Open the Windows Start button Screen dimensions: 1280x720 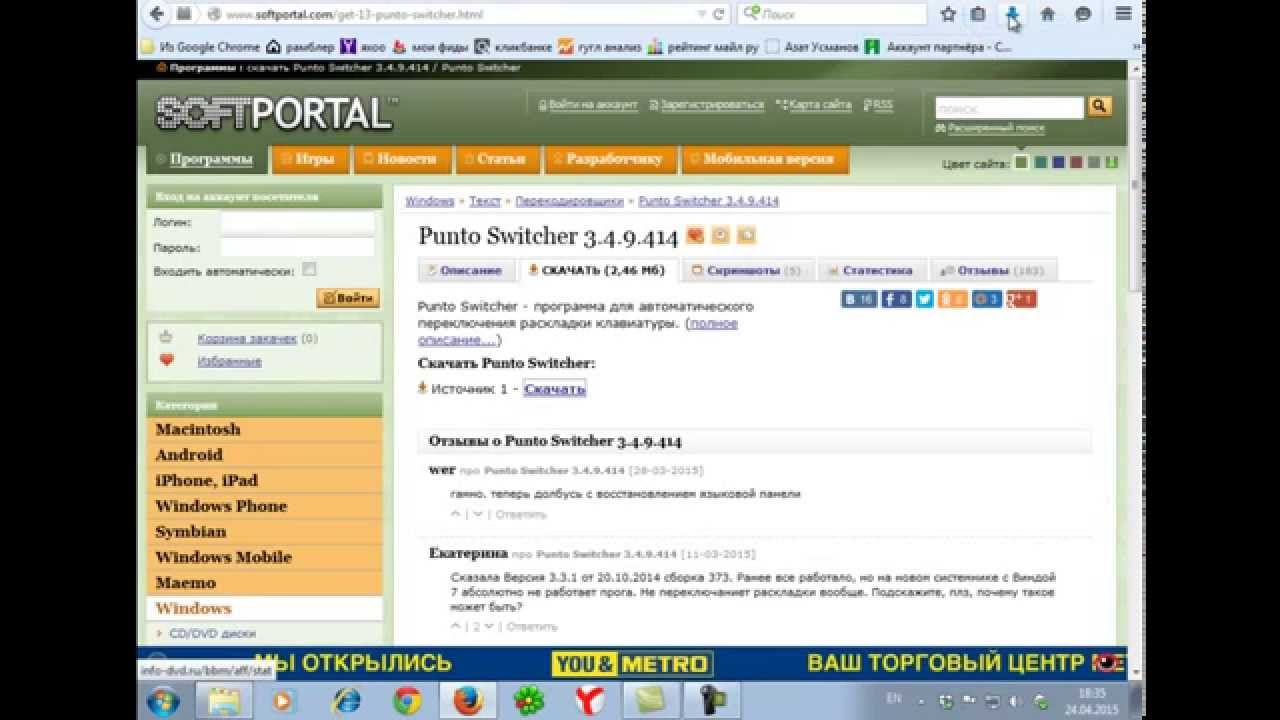[163, 702]
